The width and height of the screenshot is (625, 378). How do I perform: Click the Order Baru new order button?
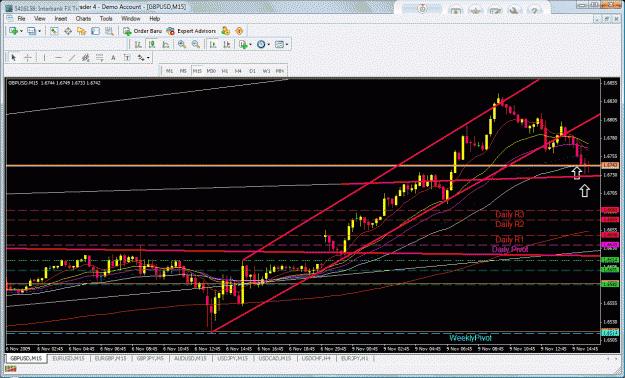coord(142,31)
